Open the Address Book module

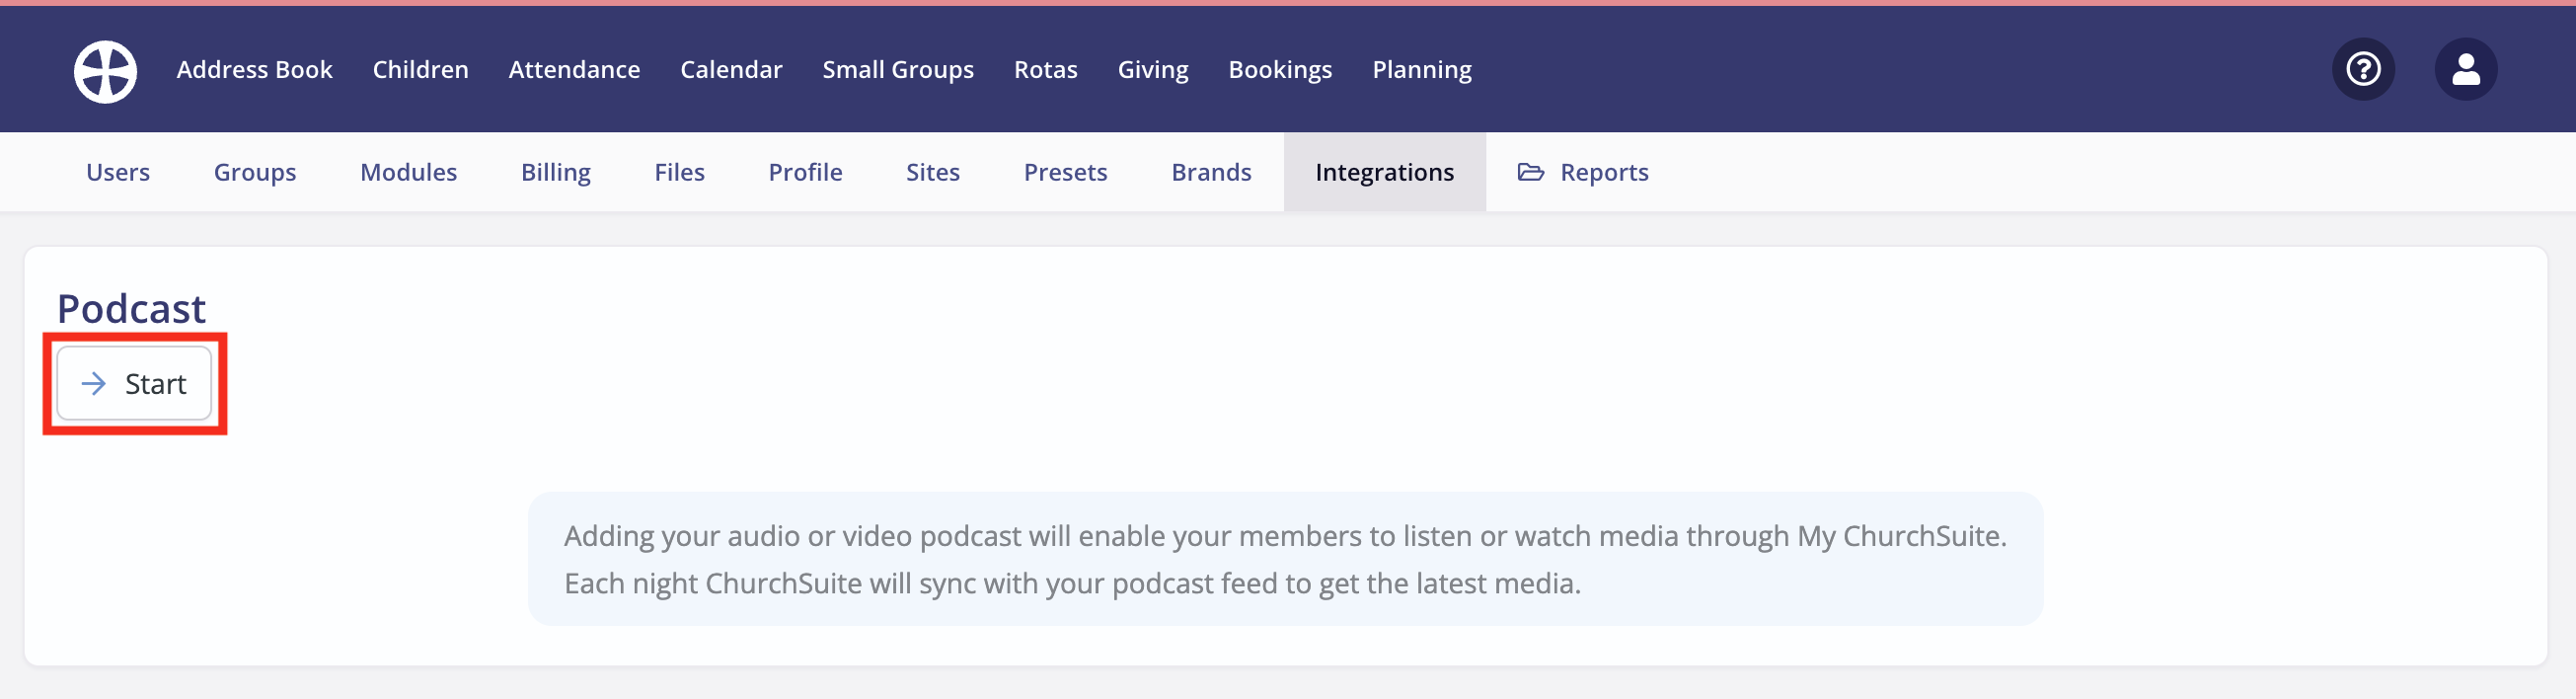click(x=254, y=70)
